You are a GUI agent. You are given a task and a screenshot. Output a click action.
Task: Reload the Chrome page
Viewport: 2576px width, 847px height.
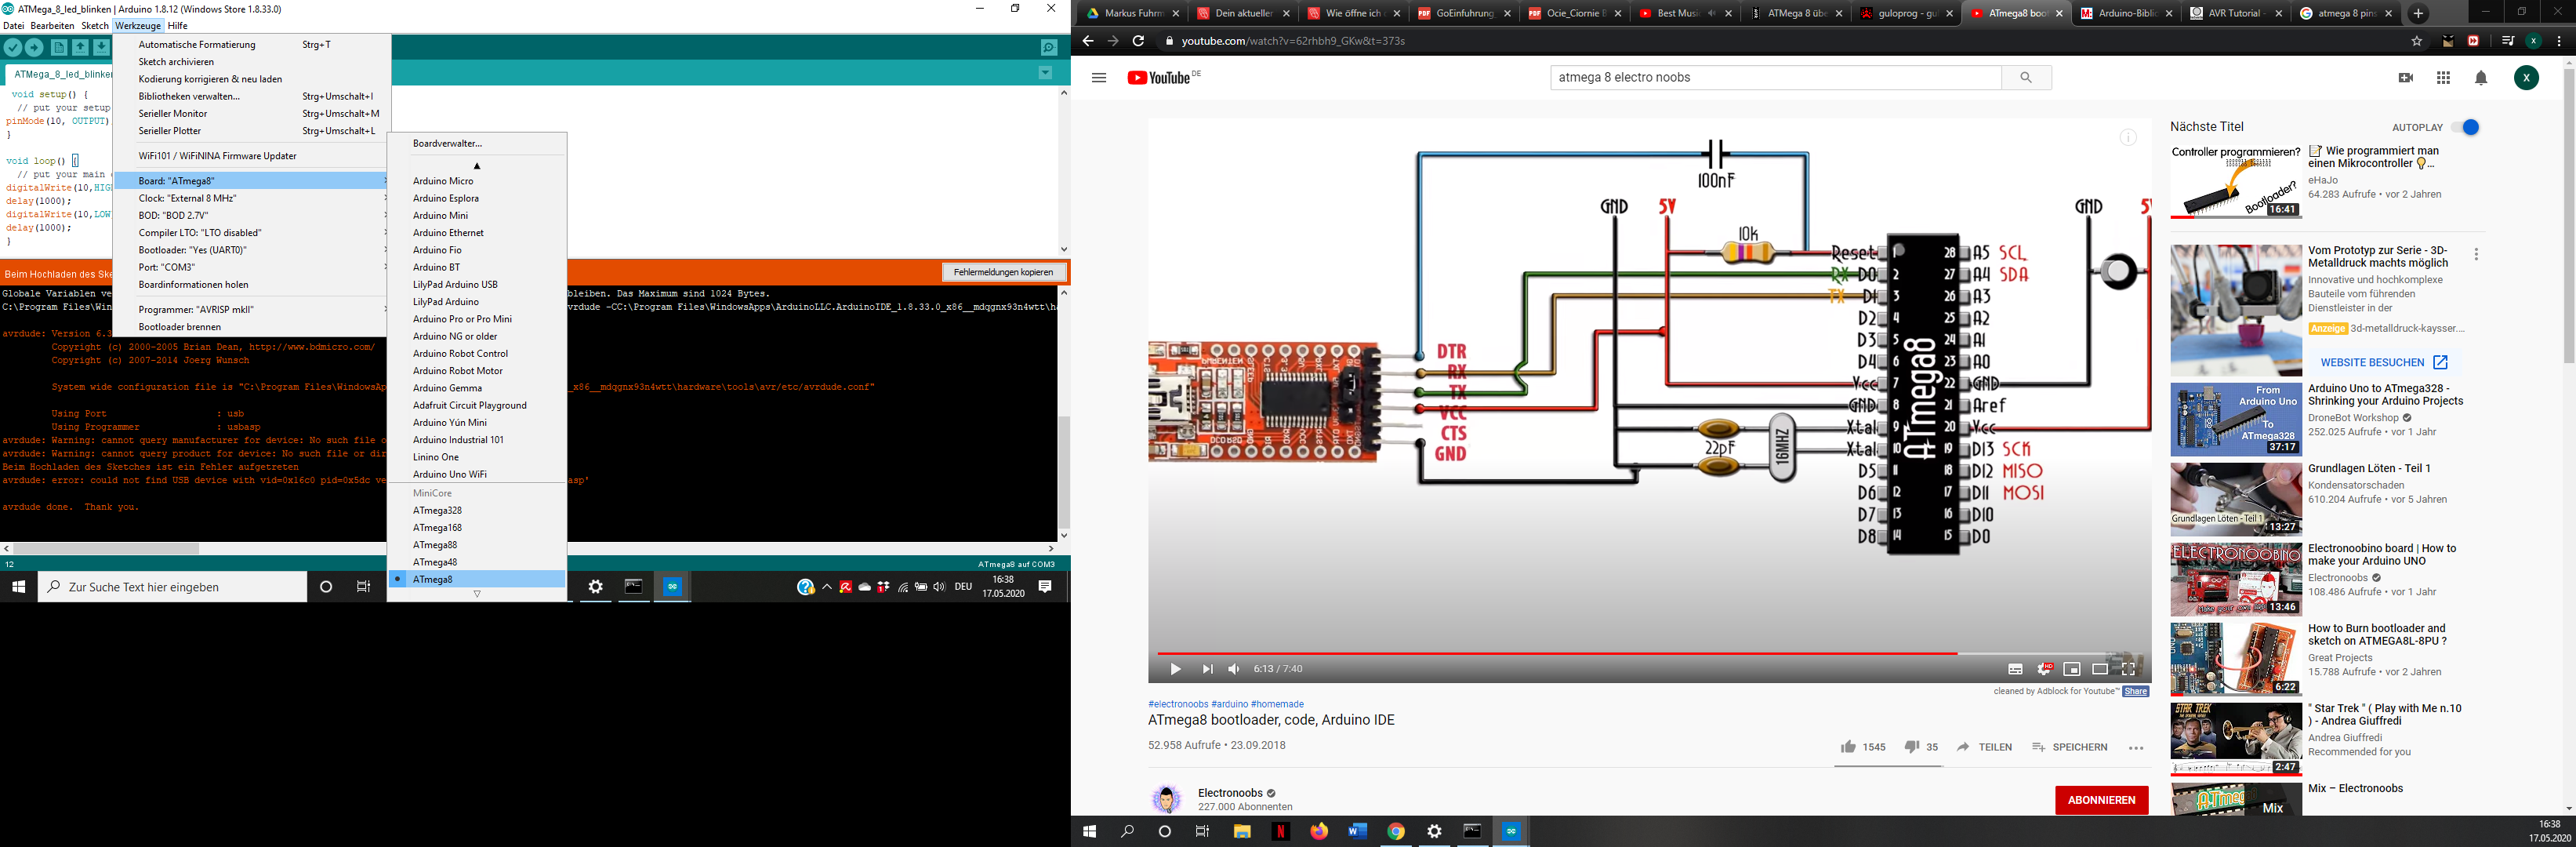[1138, 41]
